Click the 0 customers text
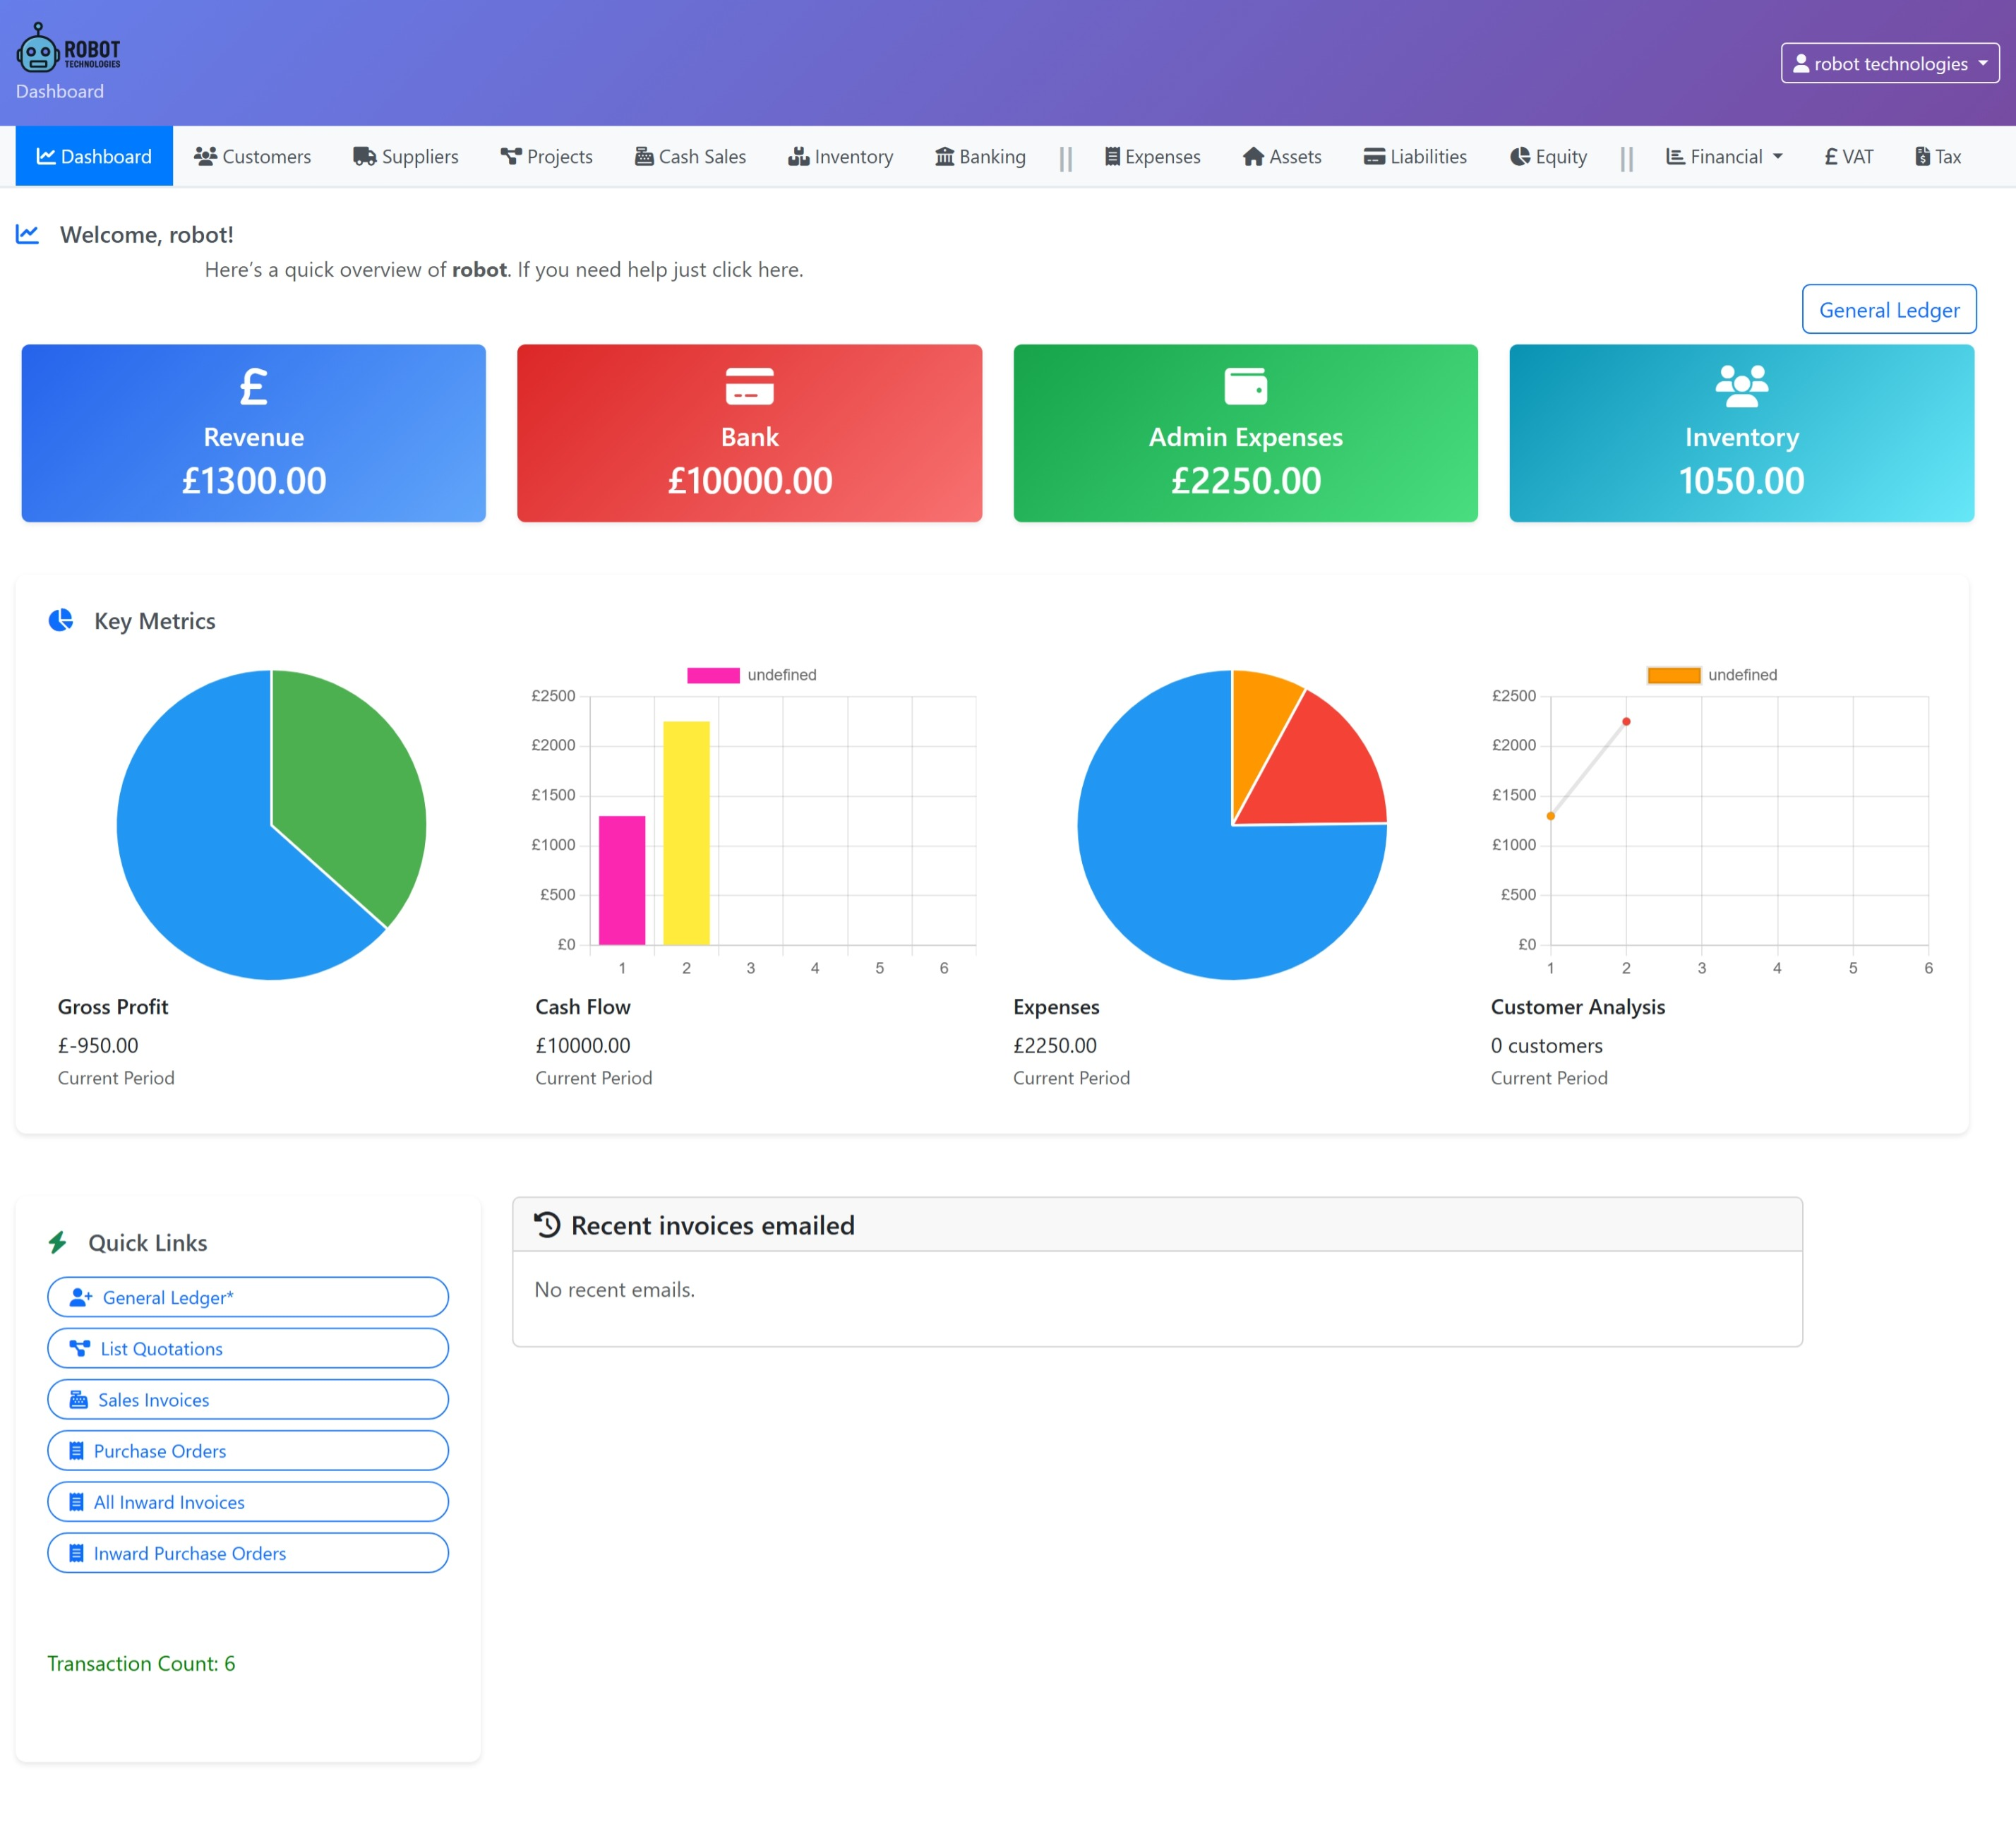The image size is (2016, 1824). click(x=1546, y=1045)
